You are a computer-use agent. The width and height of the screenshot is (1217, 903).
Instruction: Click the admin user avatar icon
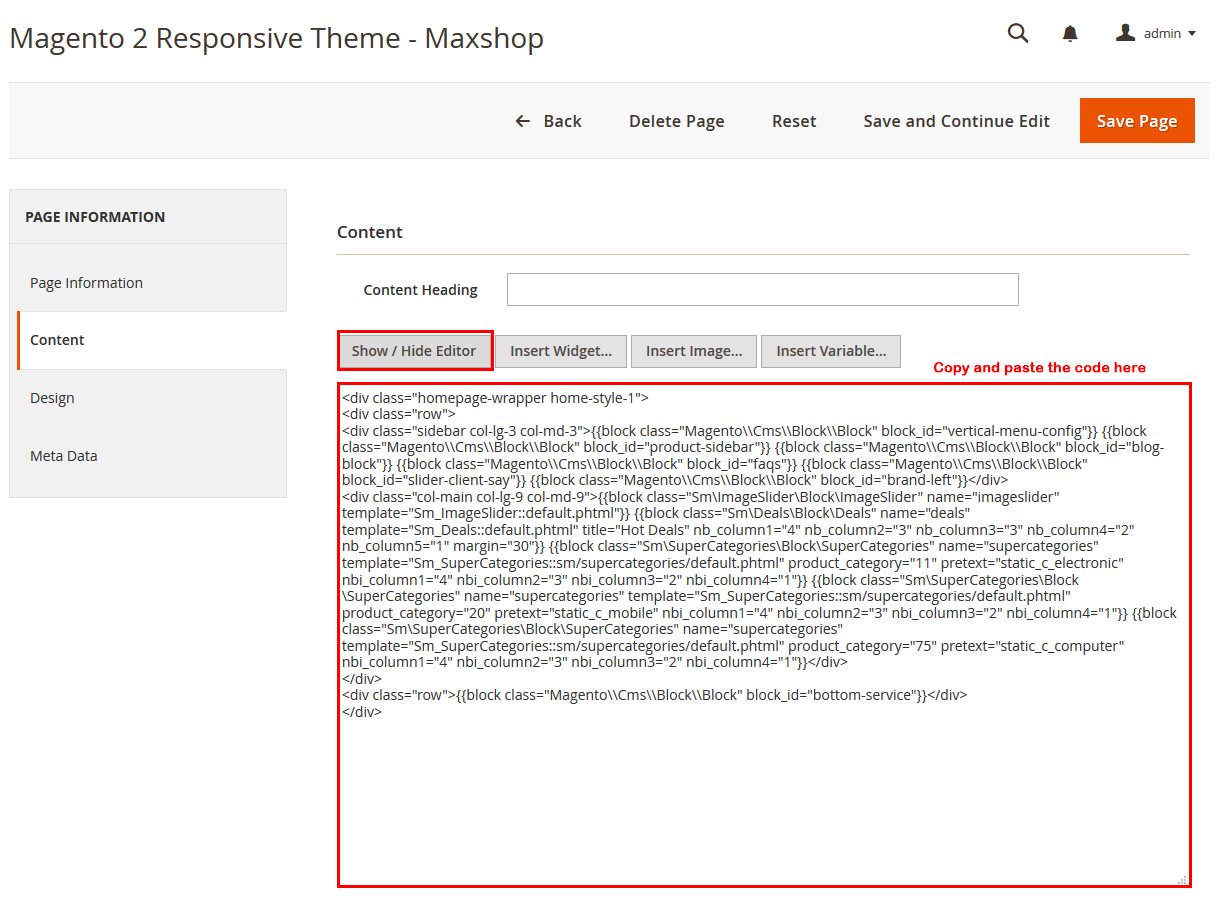[1126, 33]
